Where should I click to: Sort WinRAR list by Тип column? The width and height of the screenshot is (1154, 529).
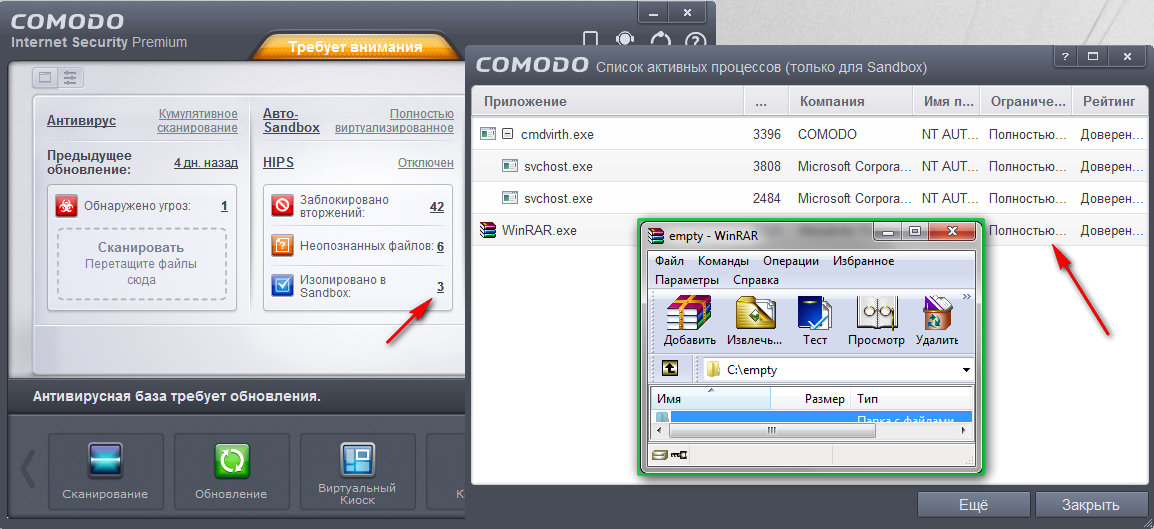coord(911,399)
